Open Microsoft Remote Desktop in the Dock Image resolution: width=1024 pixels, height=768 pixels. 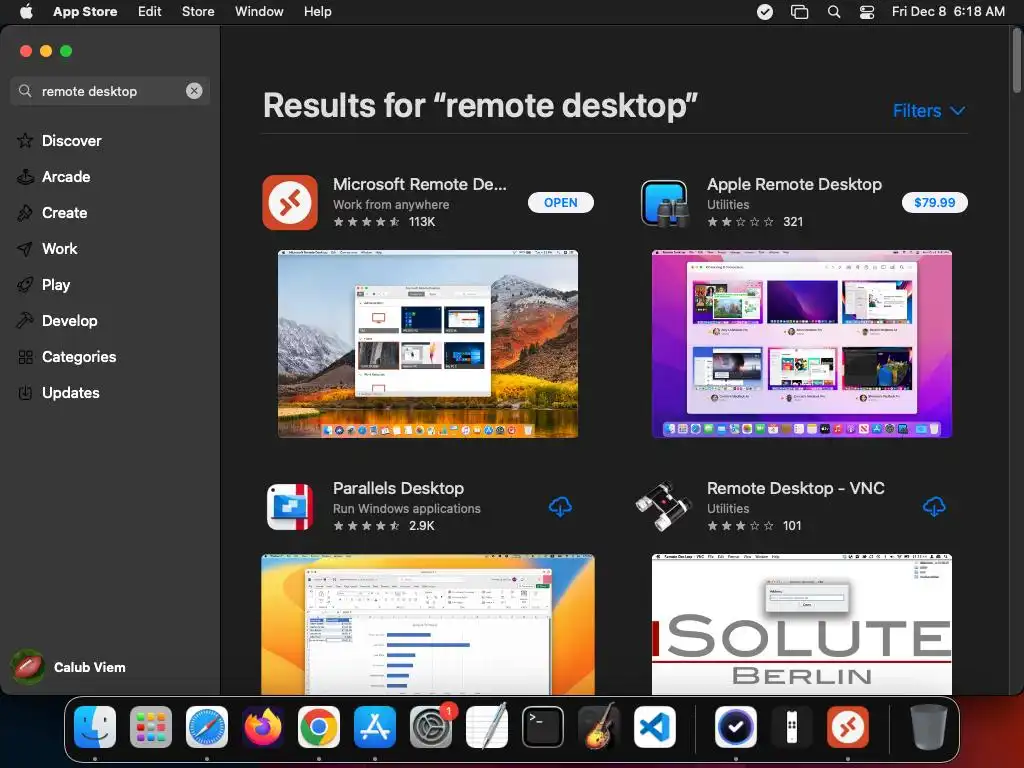(x=848, y=727)
